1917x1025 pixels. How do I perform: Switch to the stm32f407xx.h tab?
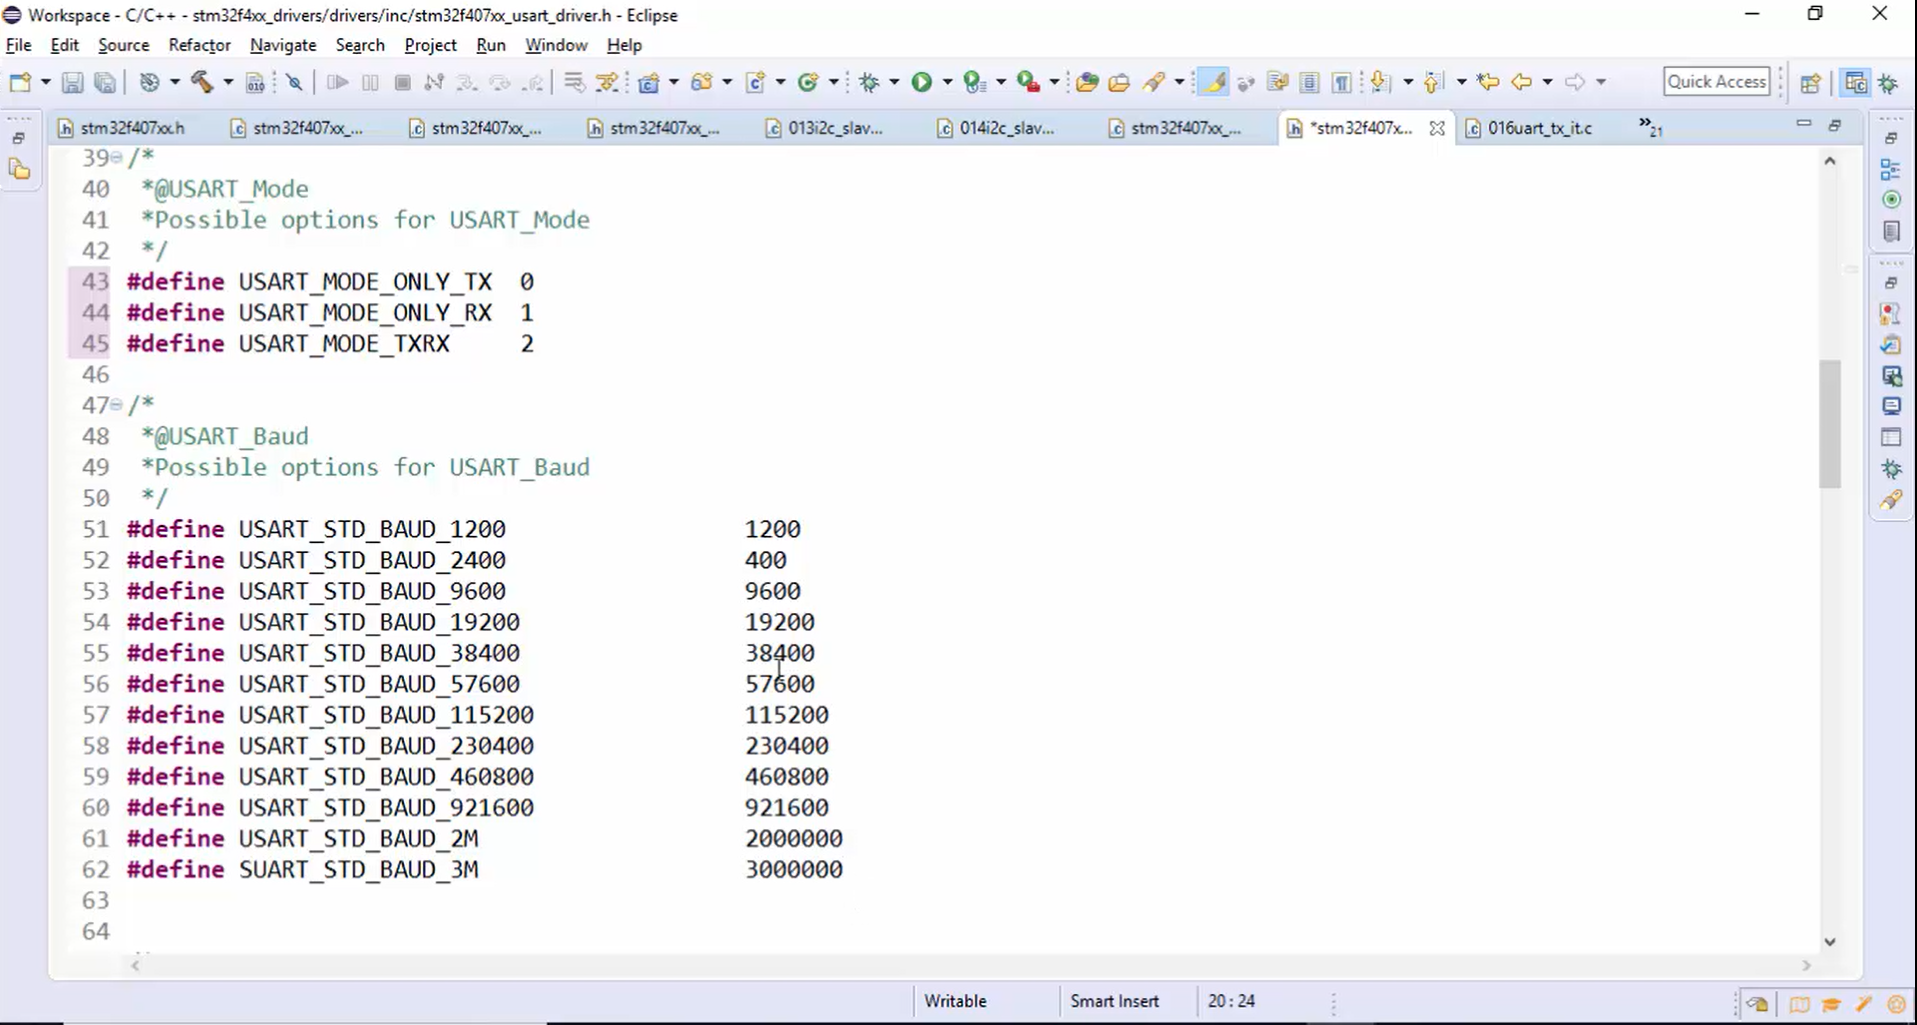pyautogui.click(x=132, y=128)
